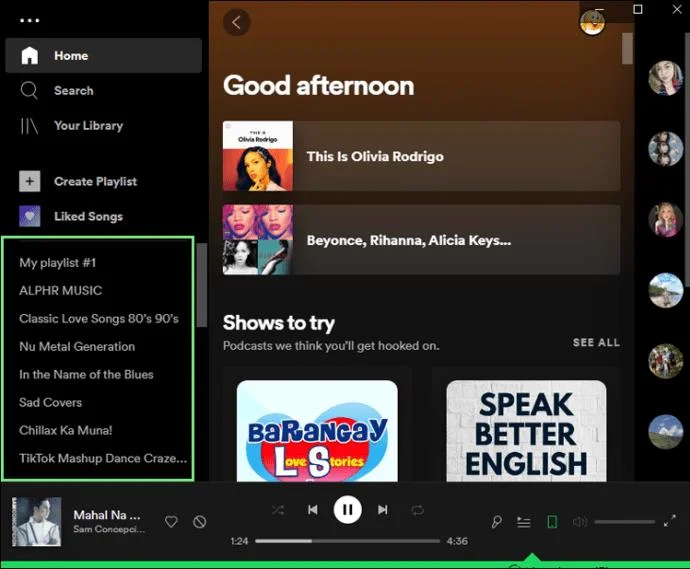Click the Search magnifier icon
Viewport: 690px width, 569px height.
pos(29,91)
